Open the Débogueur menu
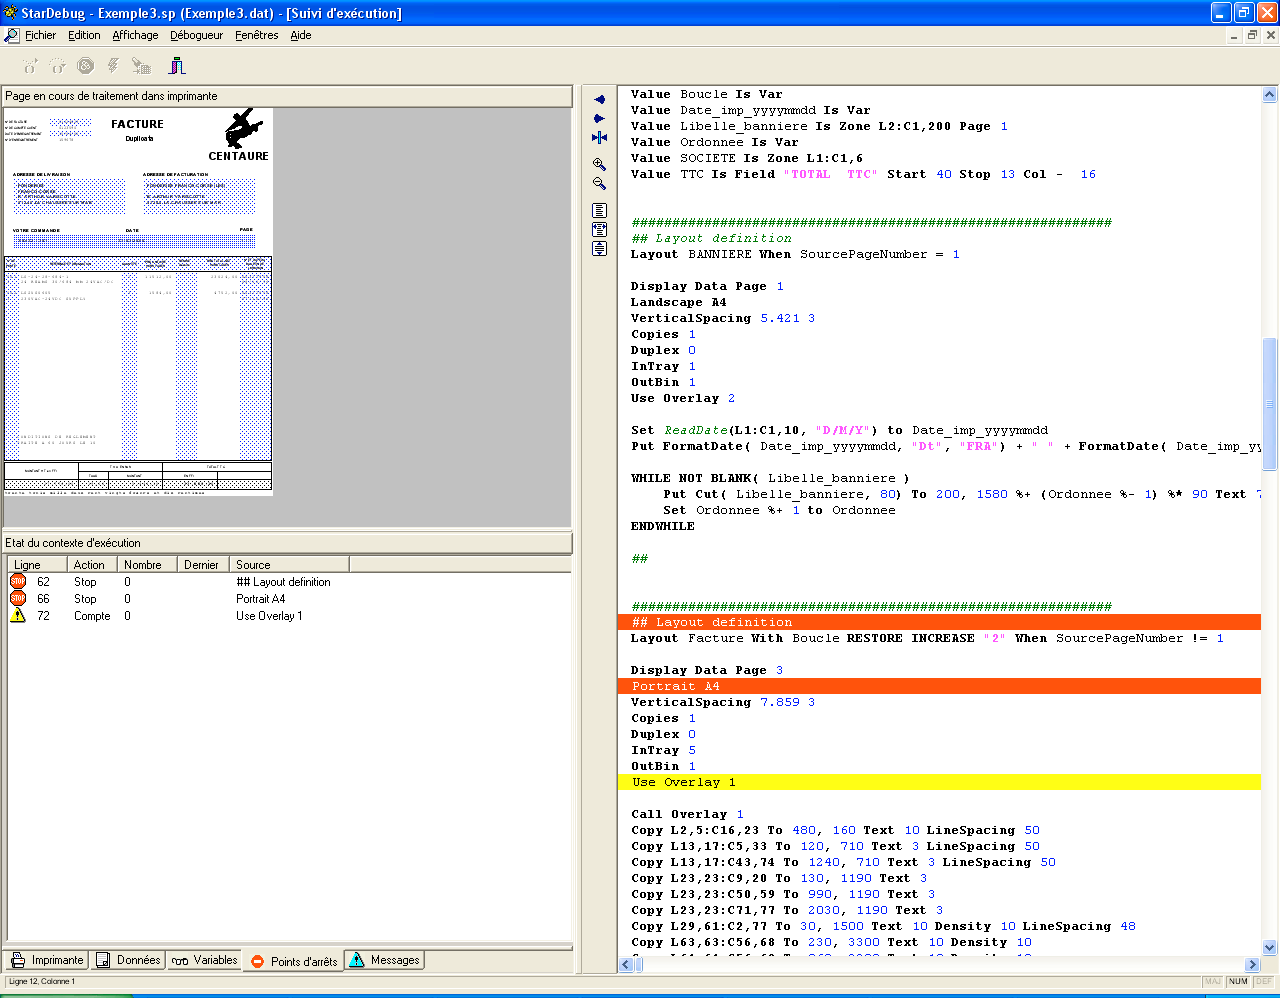This screenshot has height=998, width=1280. tap(196, 35)
